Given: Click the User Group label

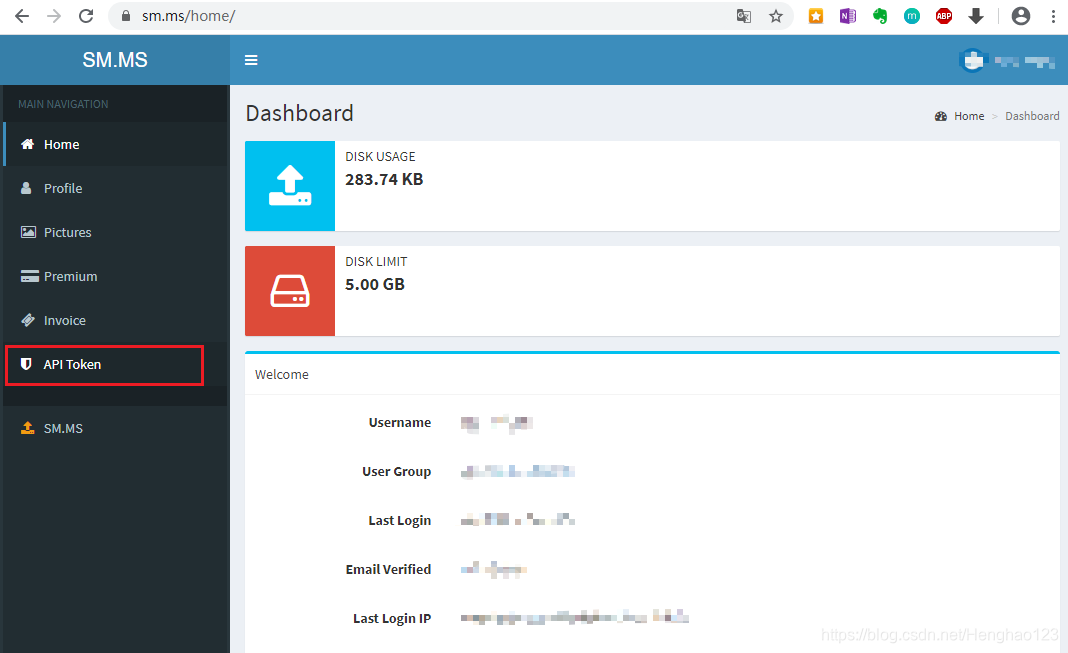Looking at the screenshot, I should [396, 471].
